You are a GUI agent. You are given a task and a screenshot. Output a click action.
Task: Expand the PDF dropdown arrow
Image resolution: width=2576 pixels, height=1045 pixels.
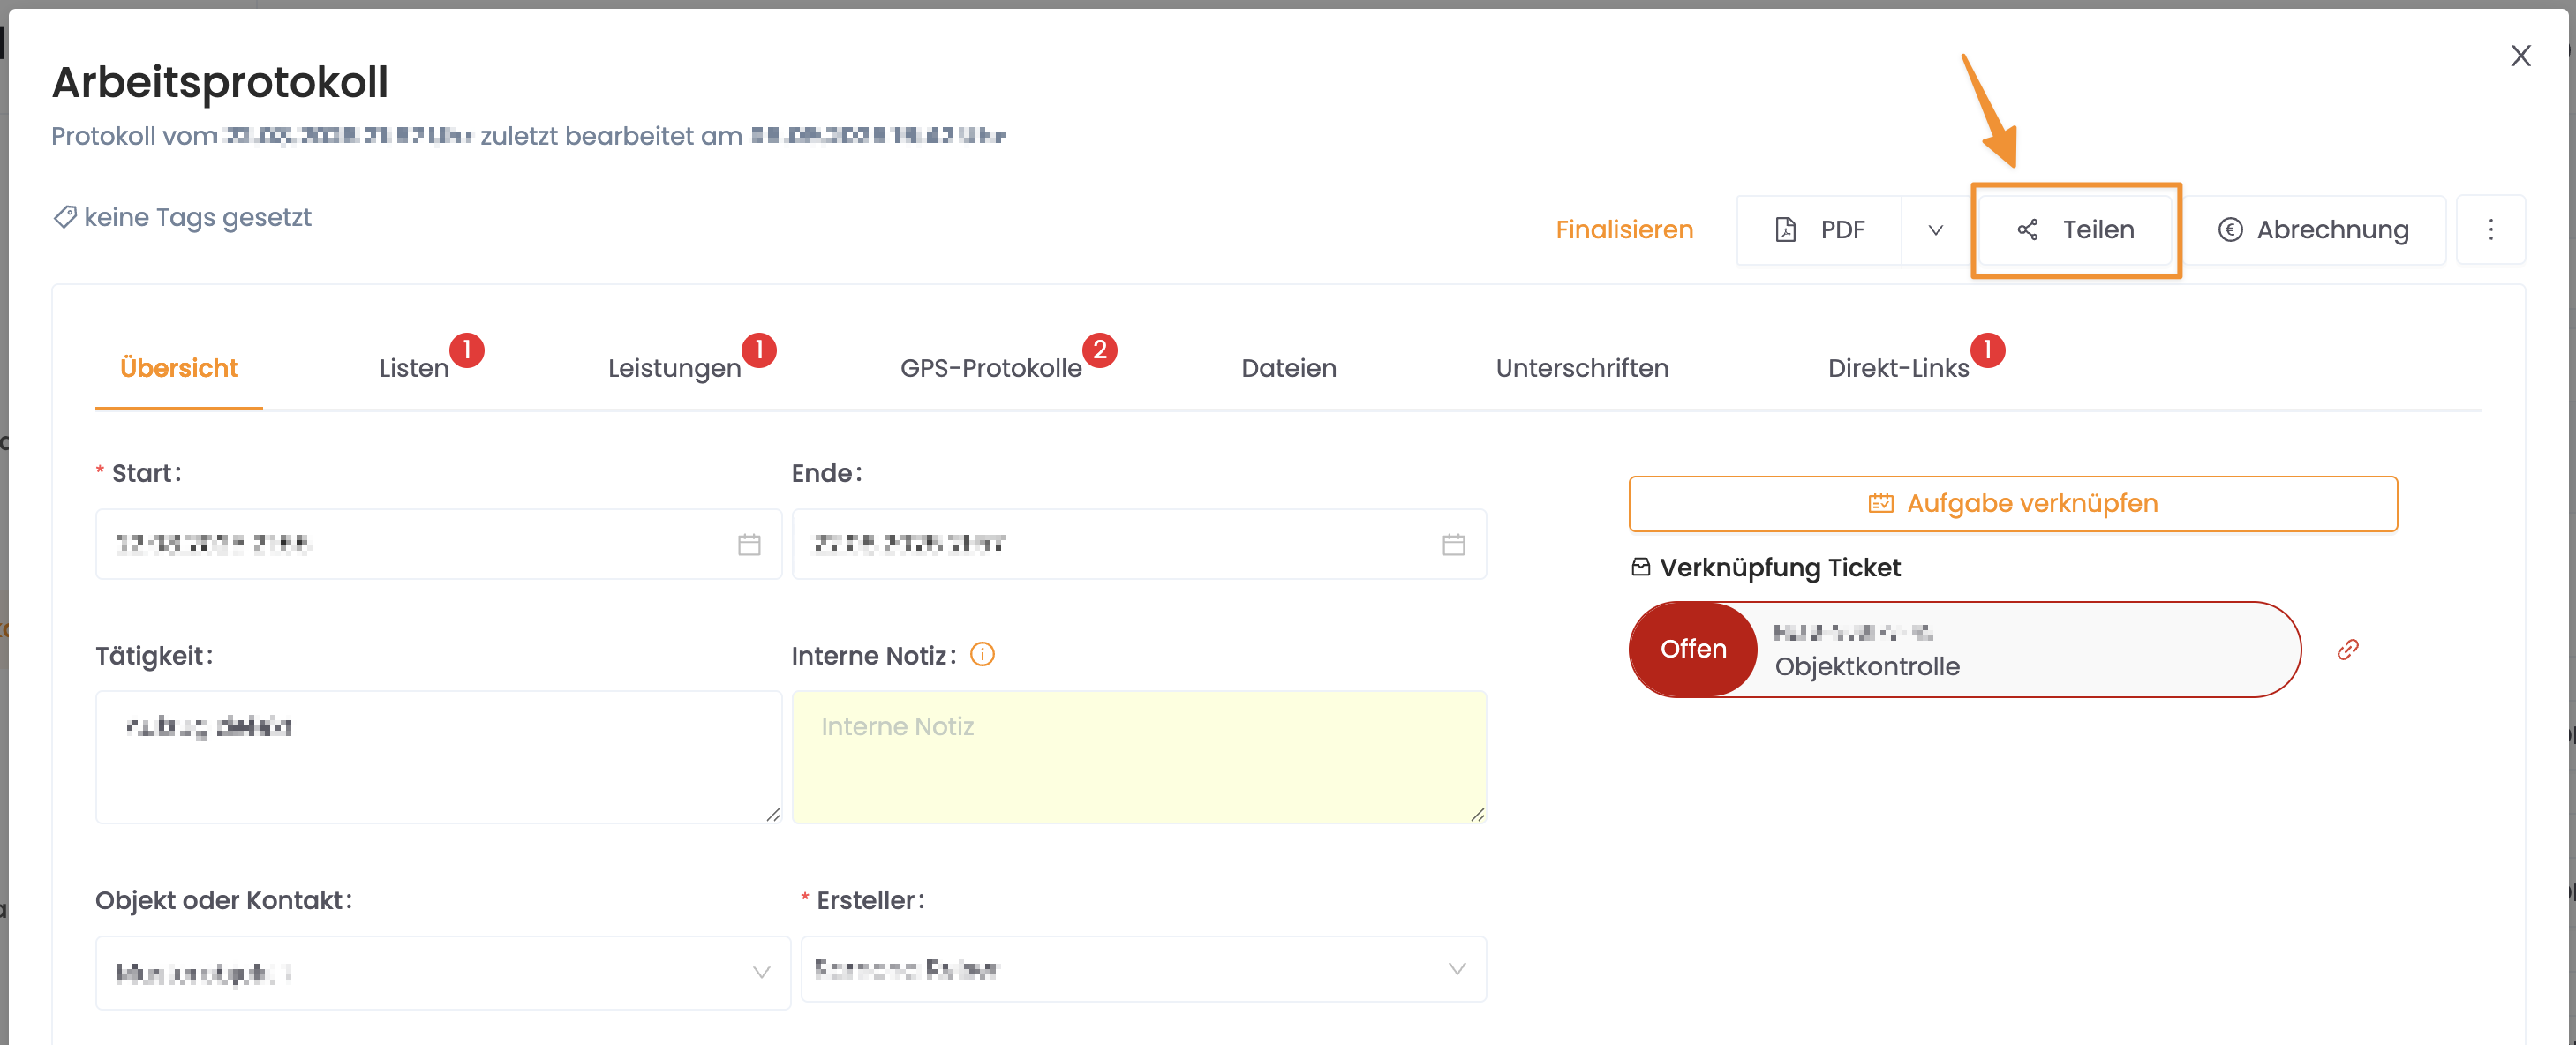click(1935, 230)
